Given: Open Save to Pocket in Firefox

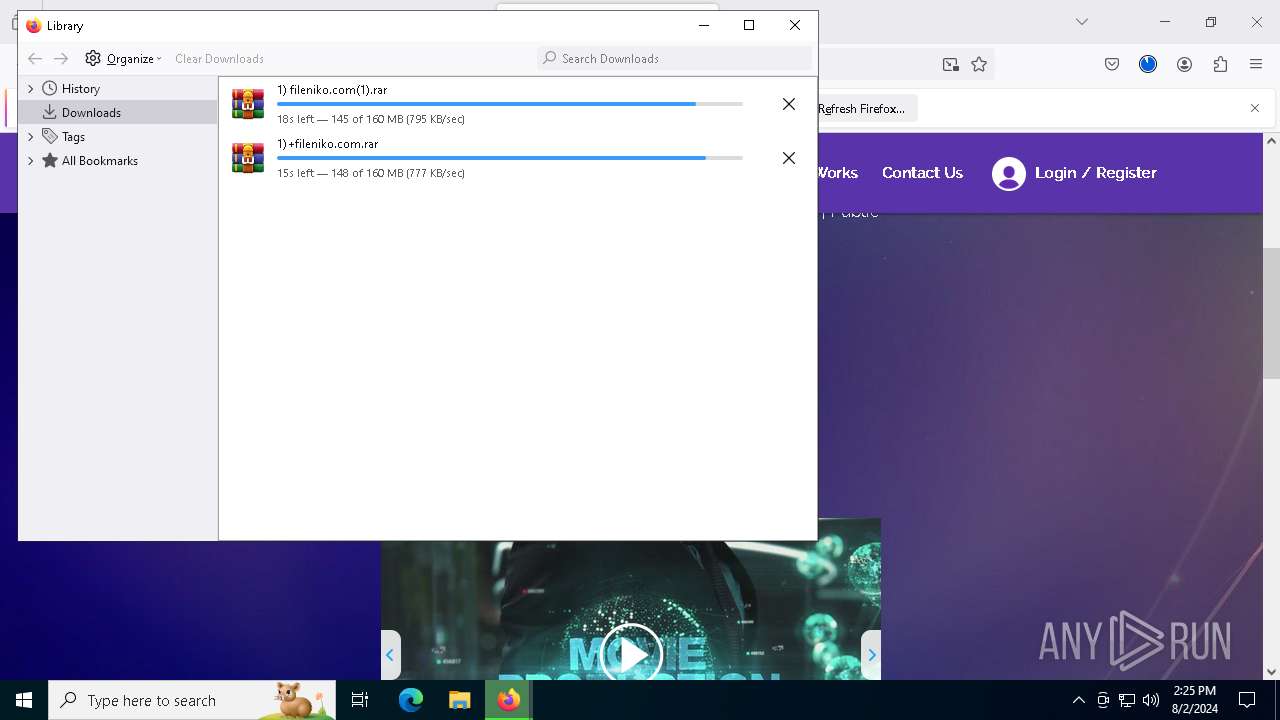Looking at the screenshot, I should coord(1112,64).
